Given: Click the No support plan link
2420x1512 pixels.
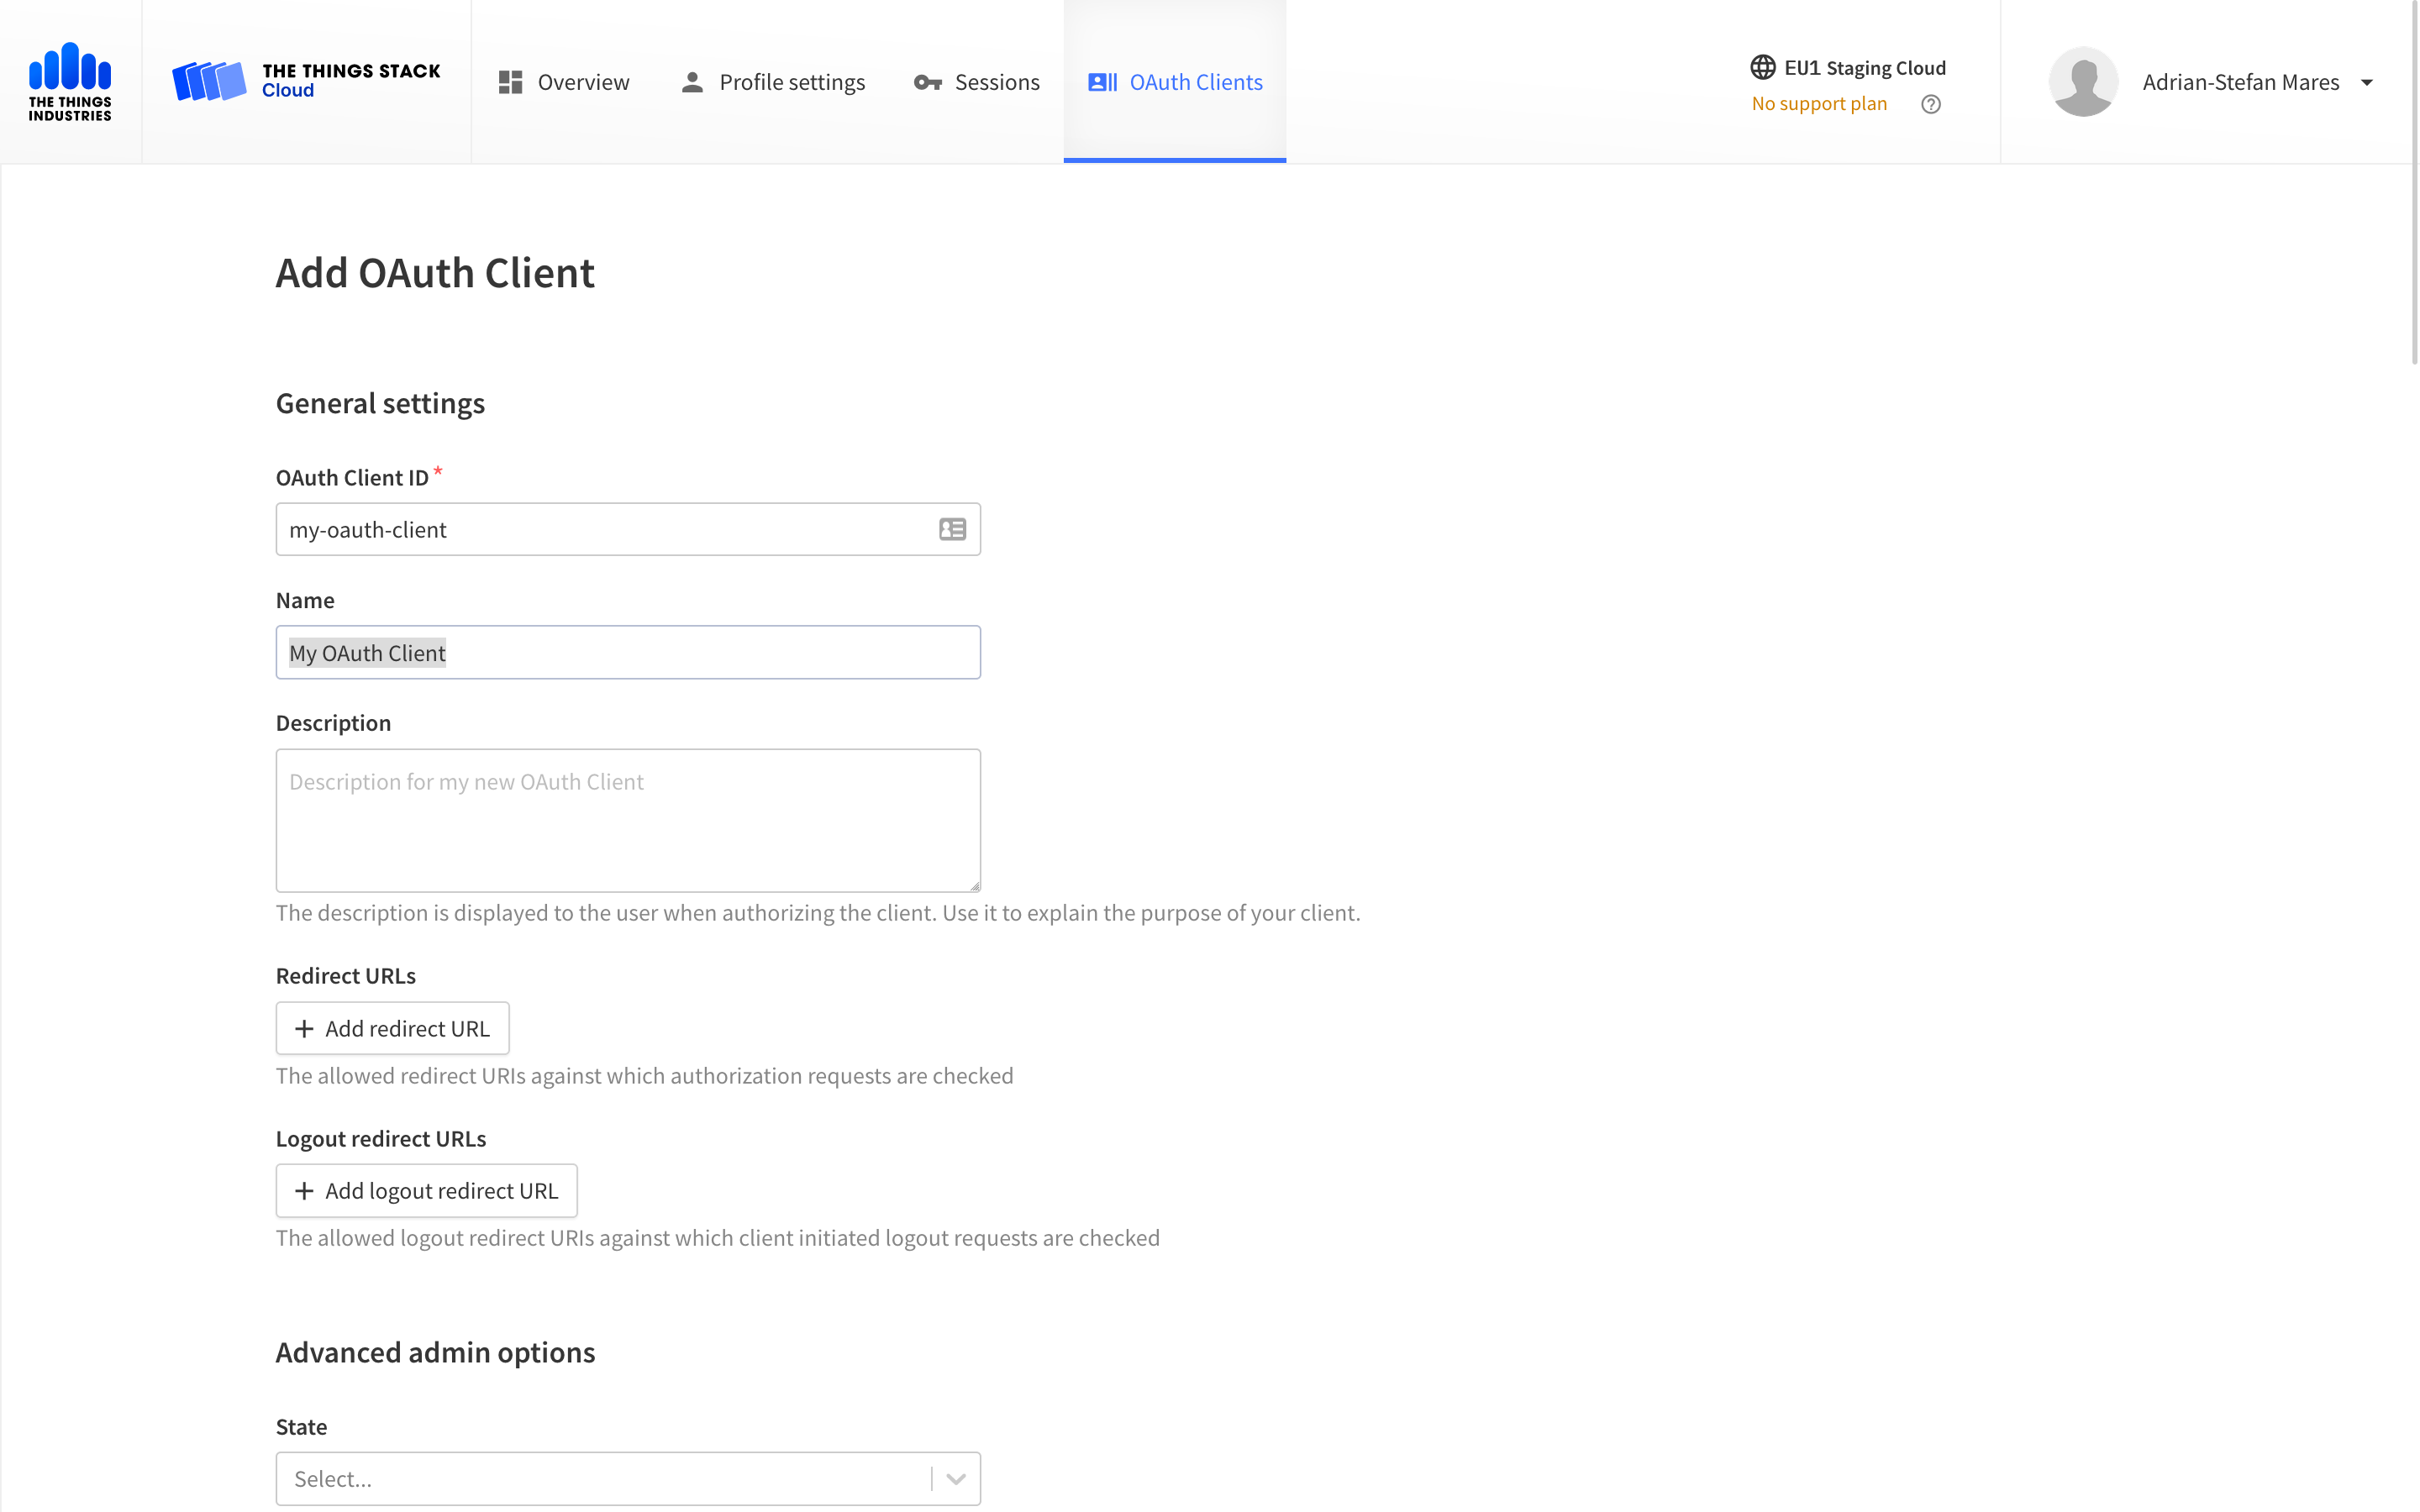Looking at the screenshot, I should click(x=1818, y=104).
